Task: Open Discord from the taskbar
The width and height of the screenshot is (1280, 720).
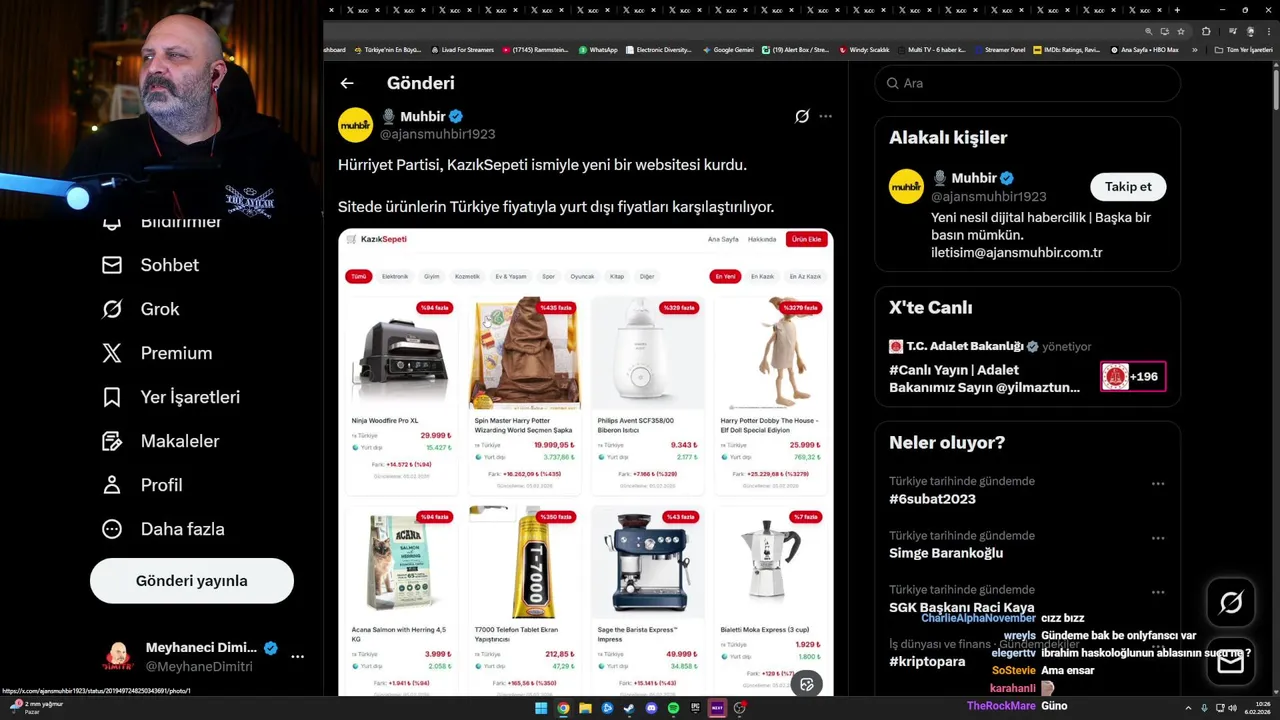Action: coord(651,708)
